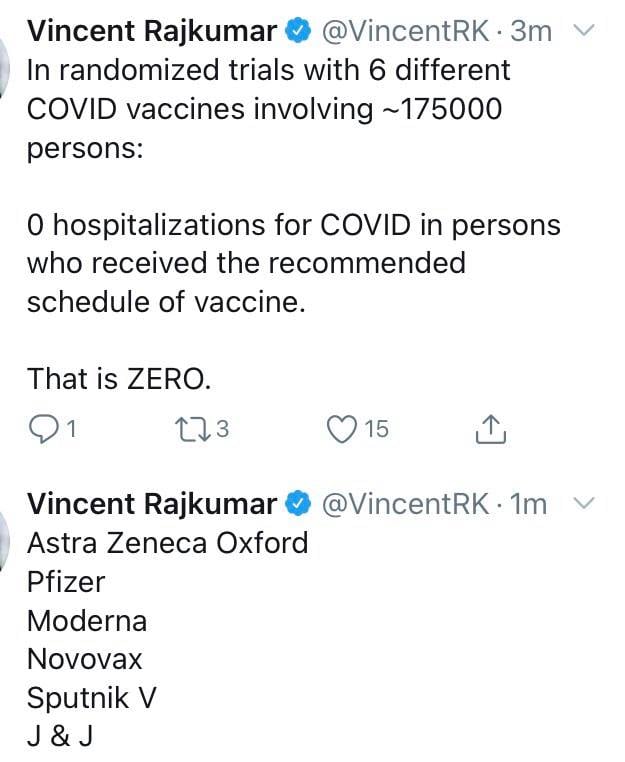Click the retweet count number 3

click(x=222, y=429)
